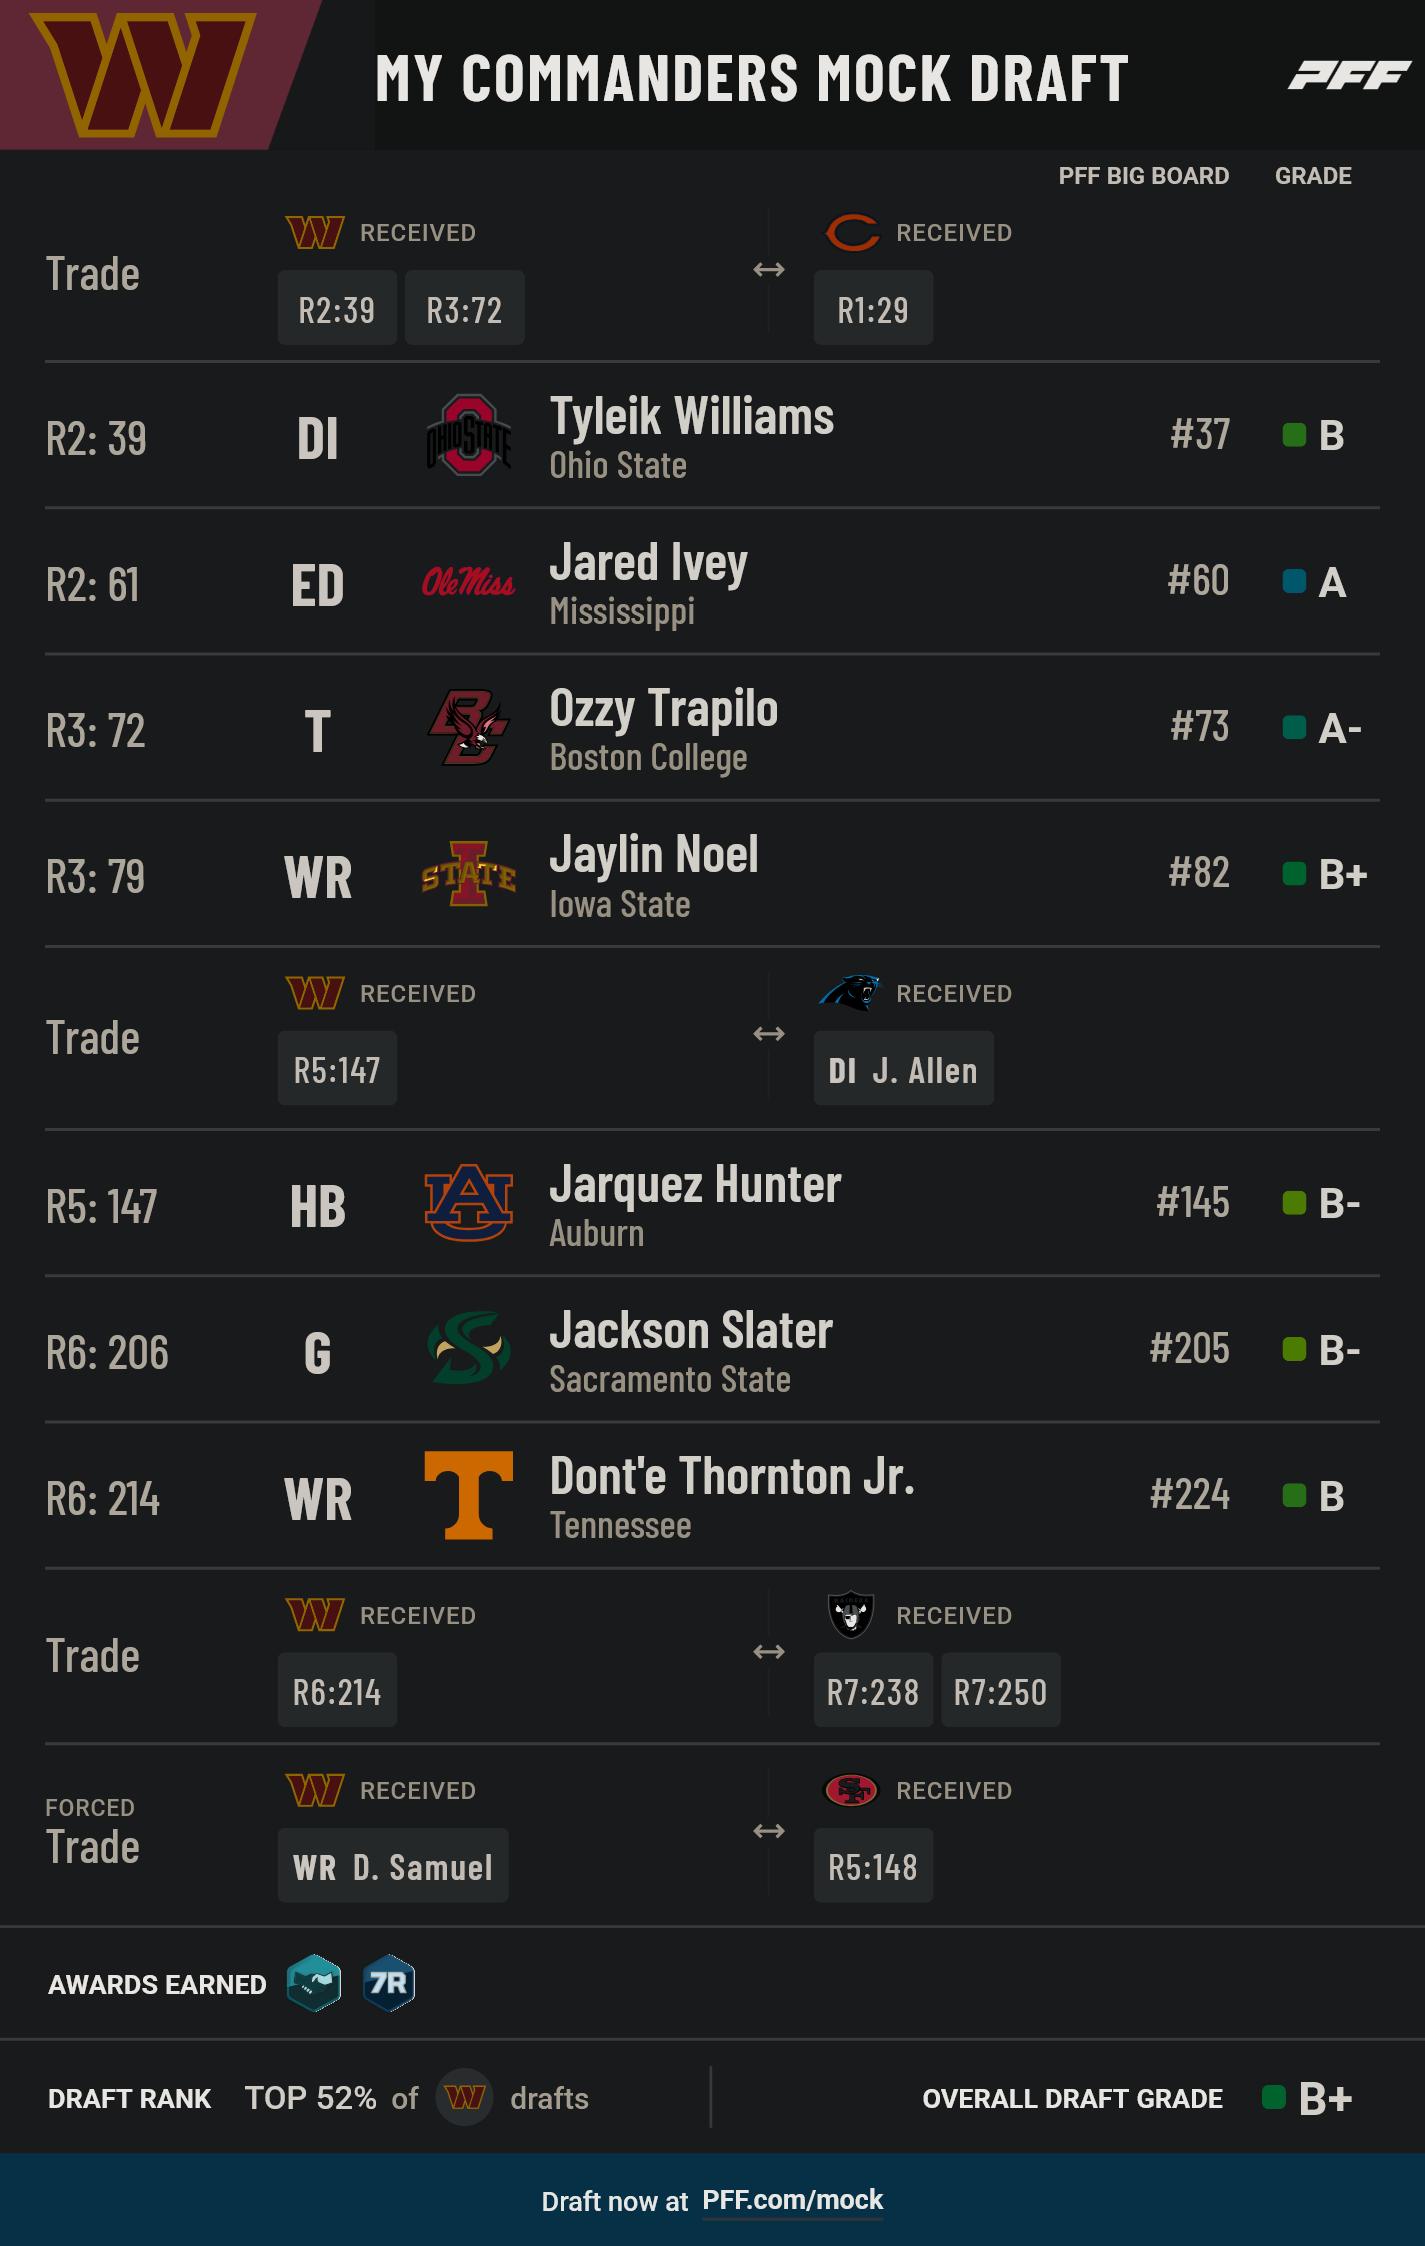Click the Commanders logo in header

pos(144,75)
